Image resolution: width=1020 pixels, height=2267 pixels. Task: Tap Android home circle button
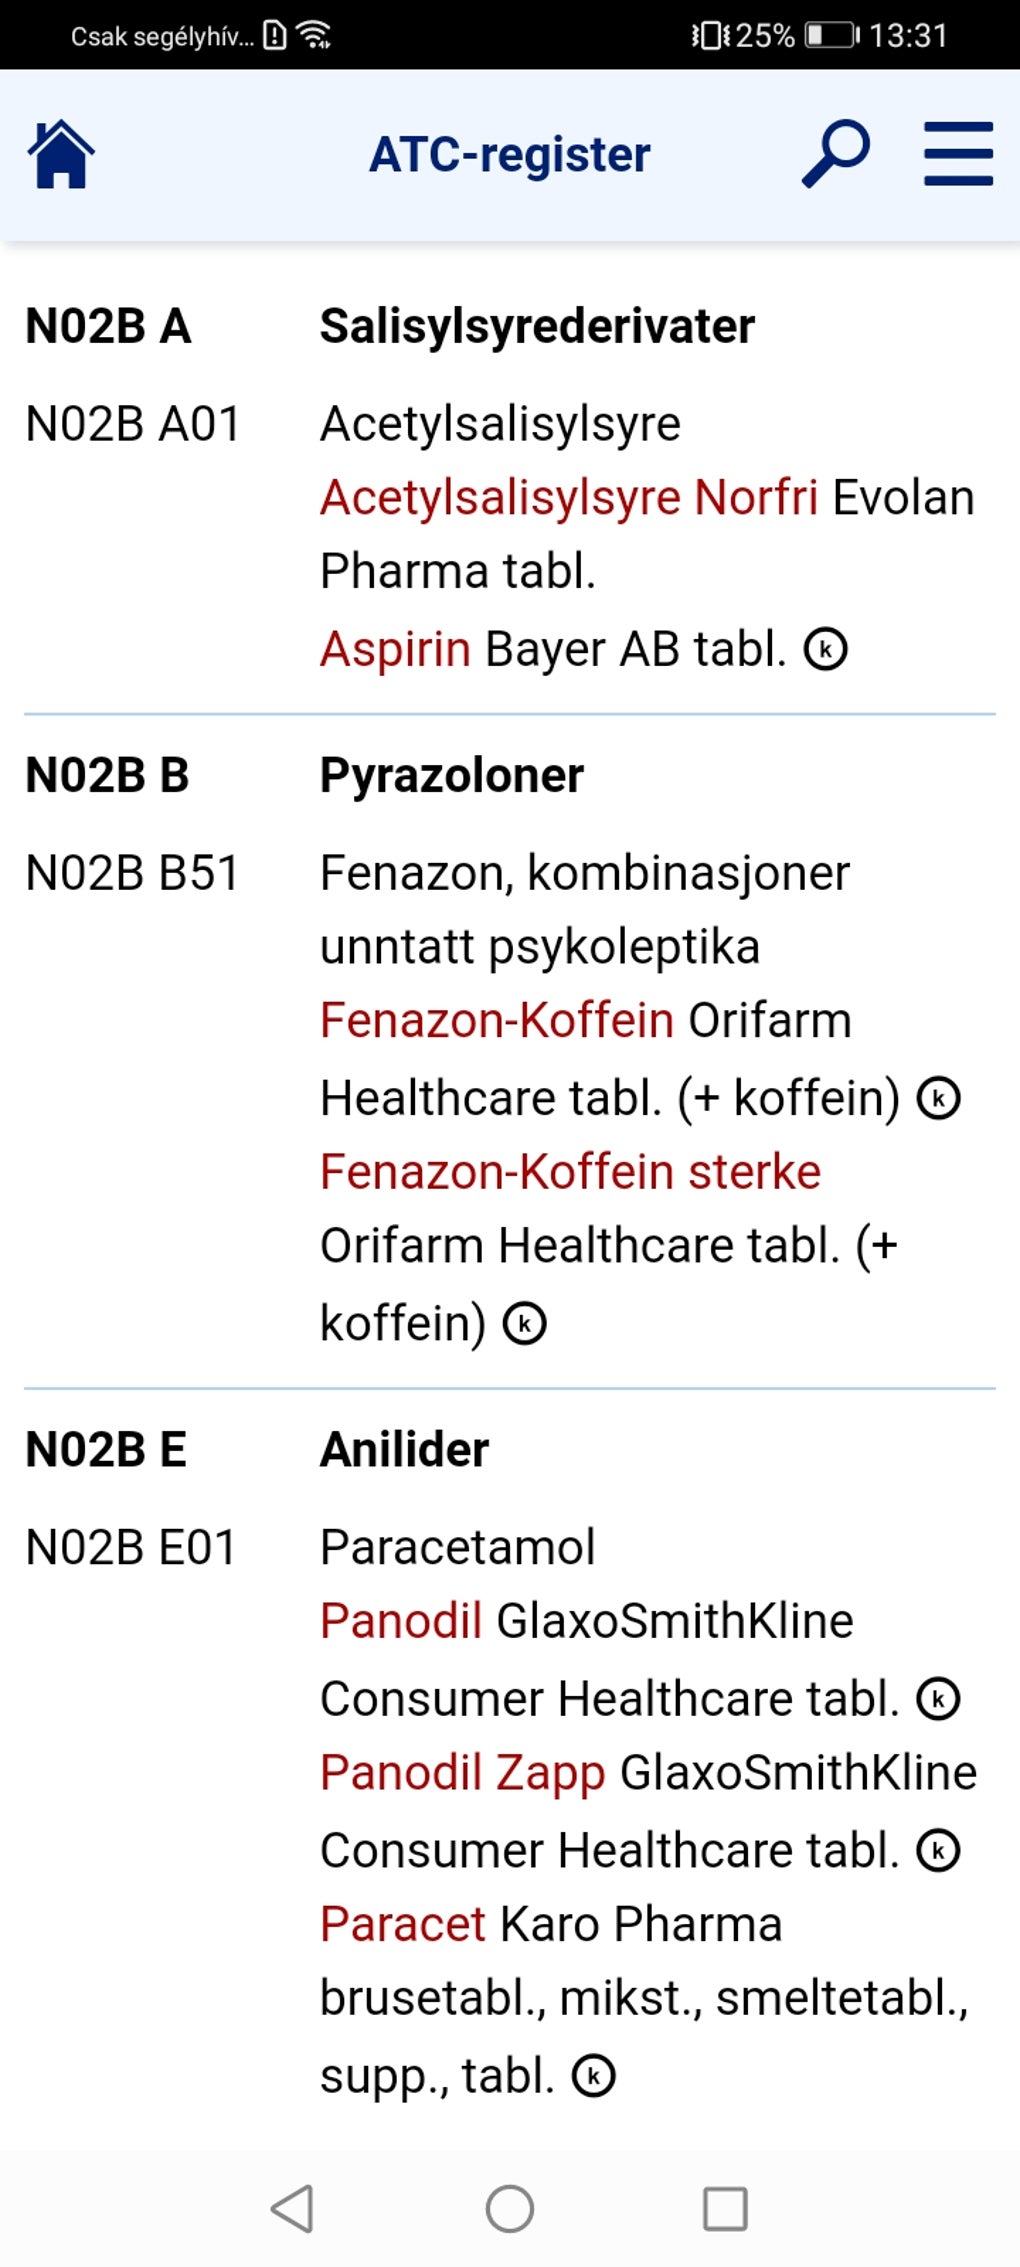[510, 2208]
